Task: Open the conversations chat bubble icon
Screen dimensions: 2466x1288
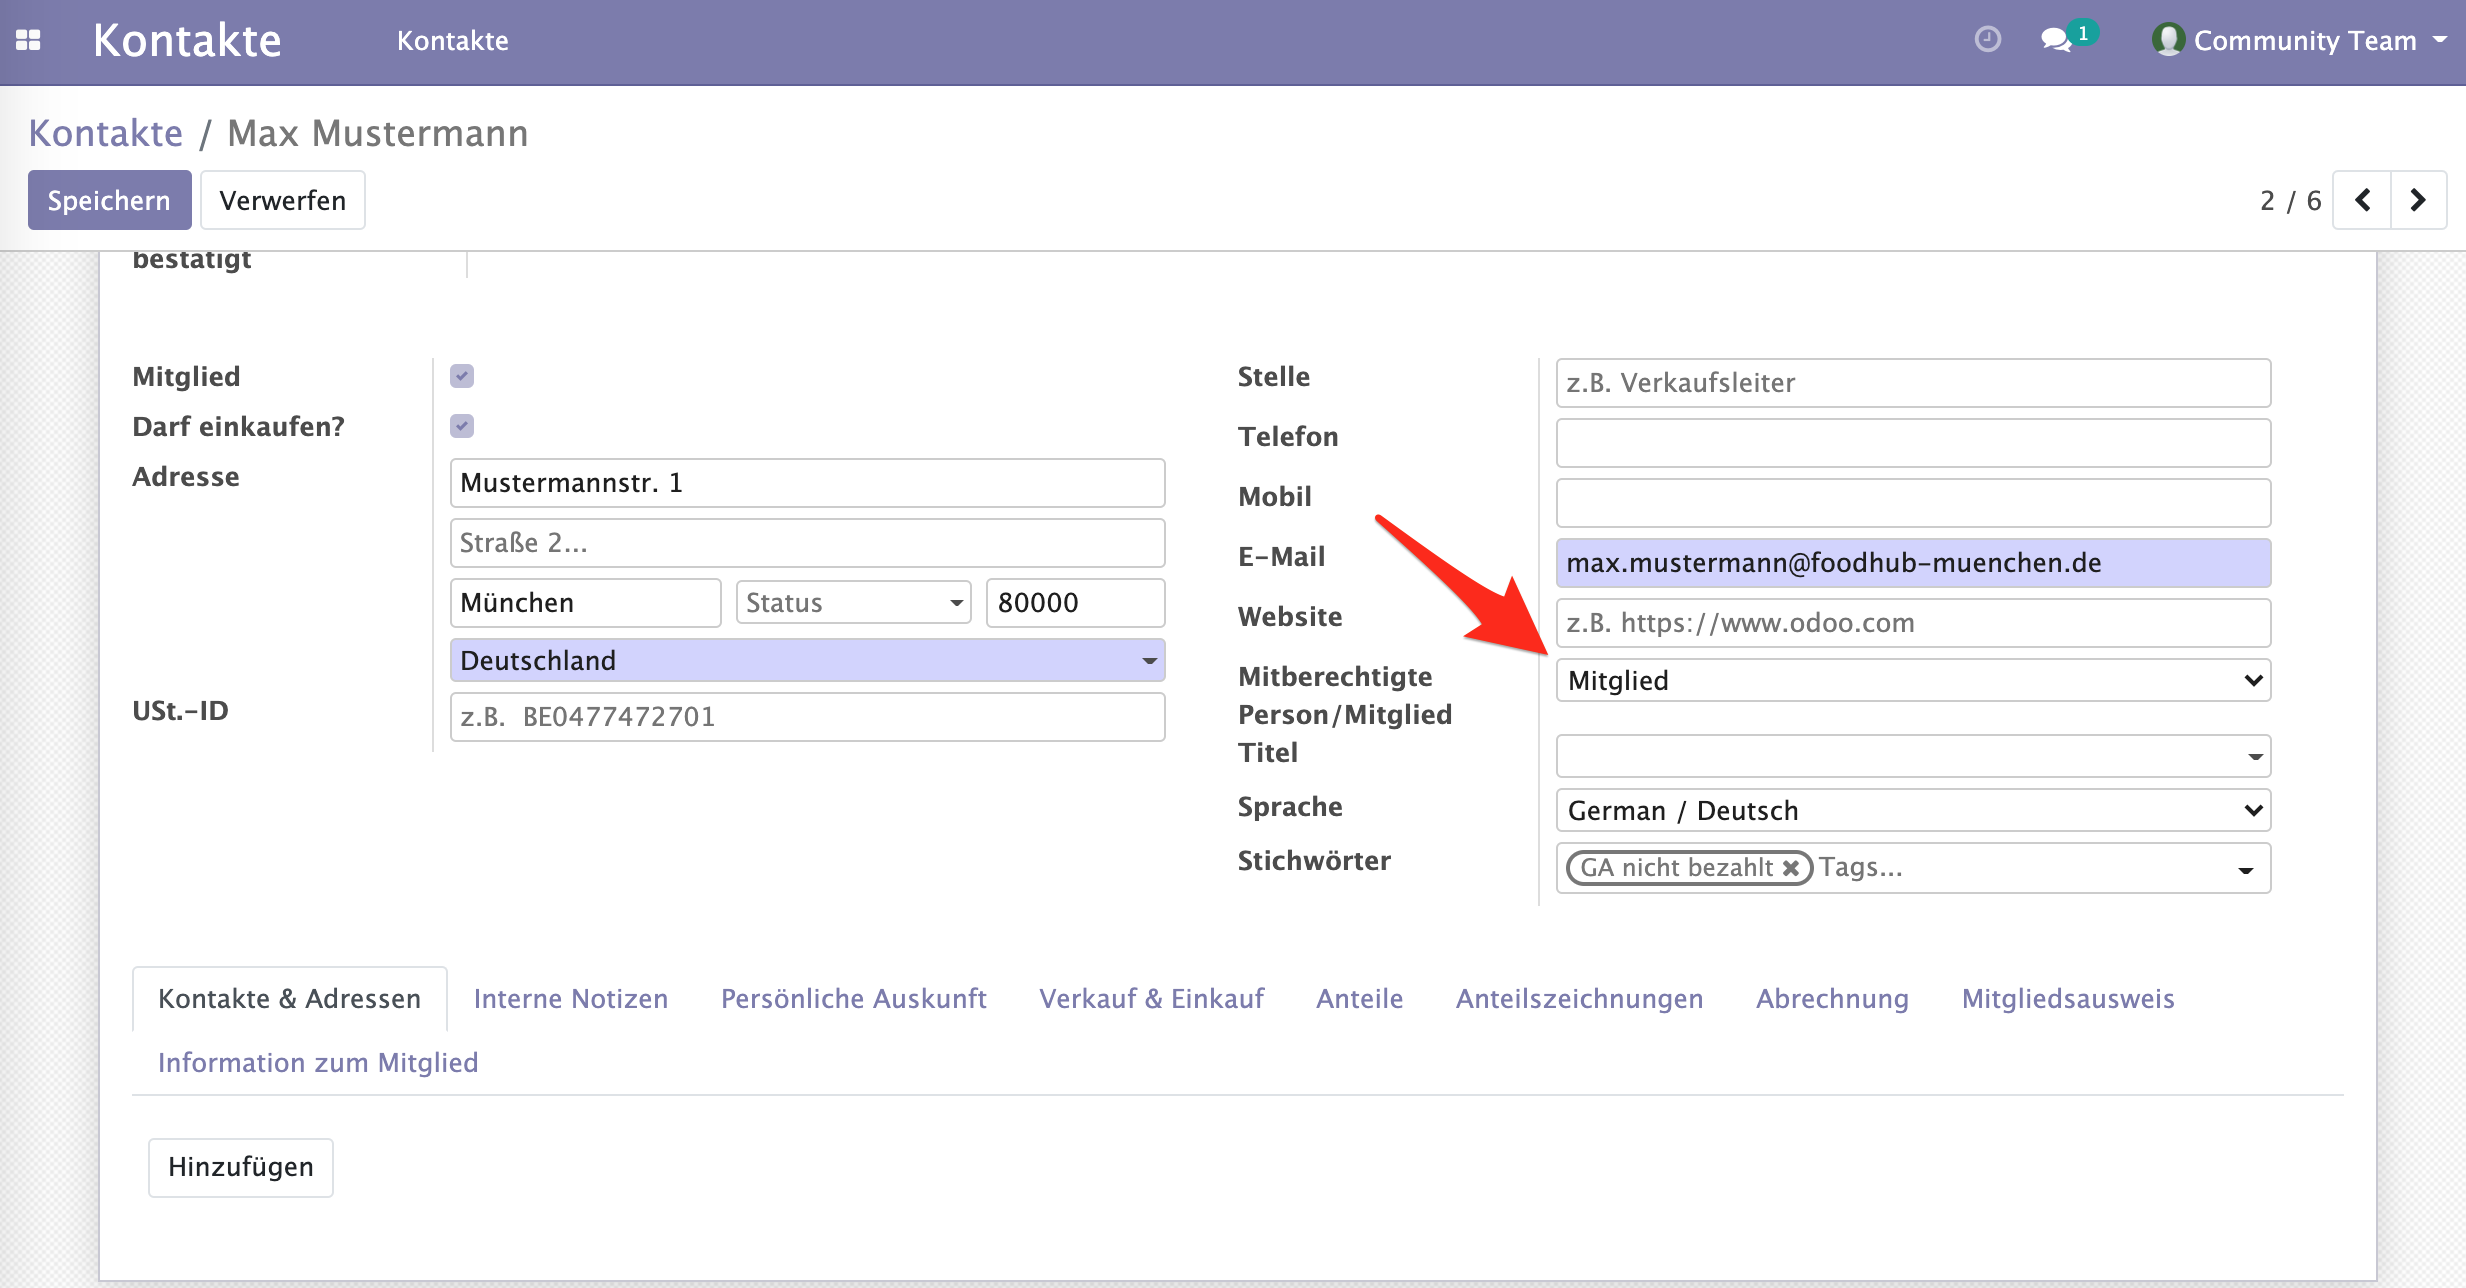Action: point(2056,40)
